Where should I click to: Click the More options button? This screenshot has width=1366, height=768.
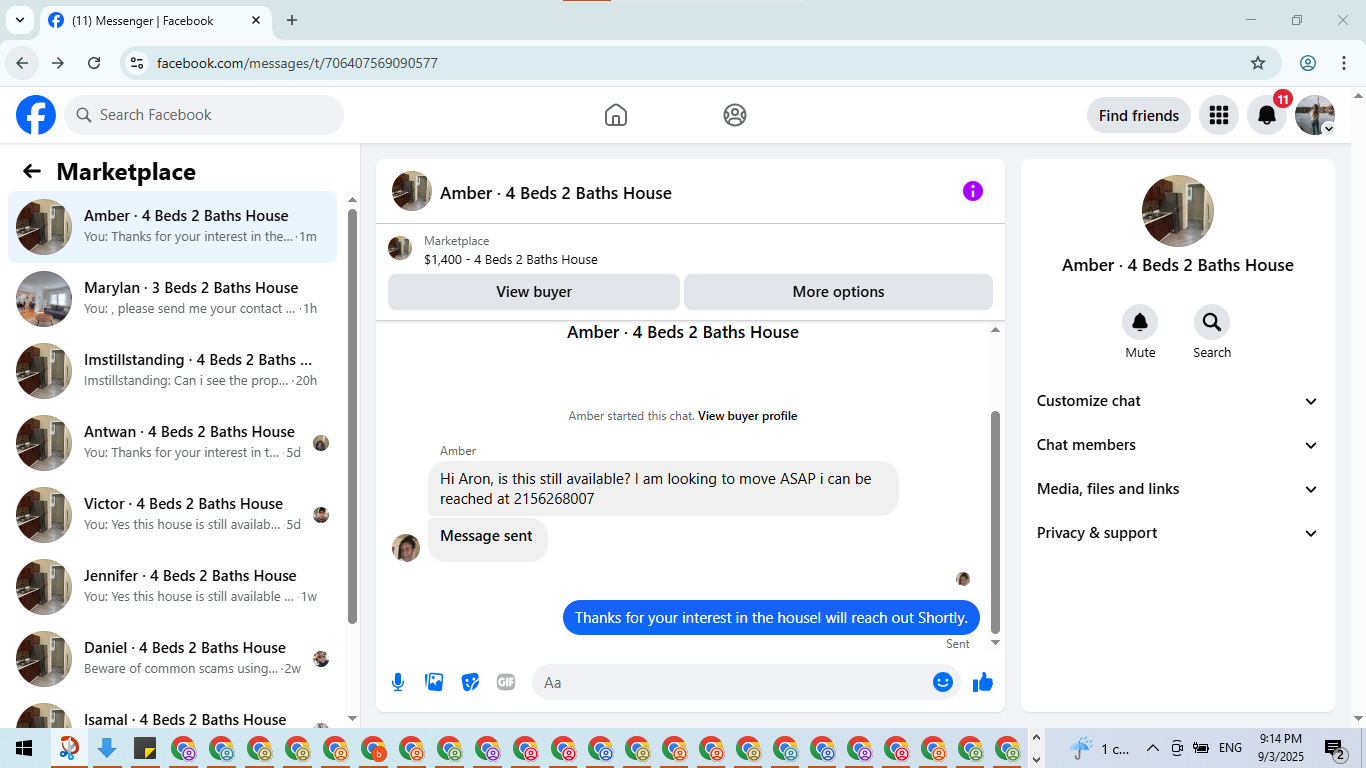click(838, 292)
